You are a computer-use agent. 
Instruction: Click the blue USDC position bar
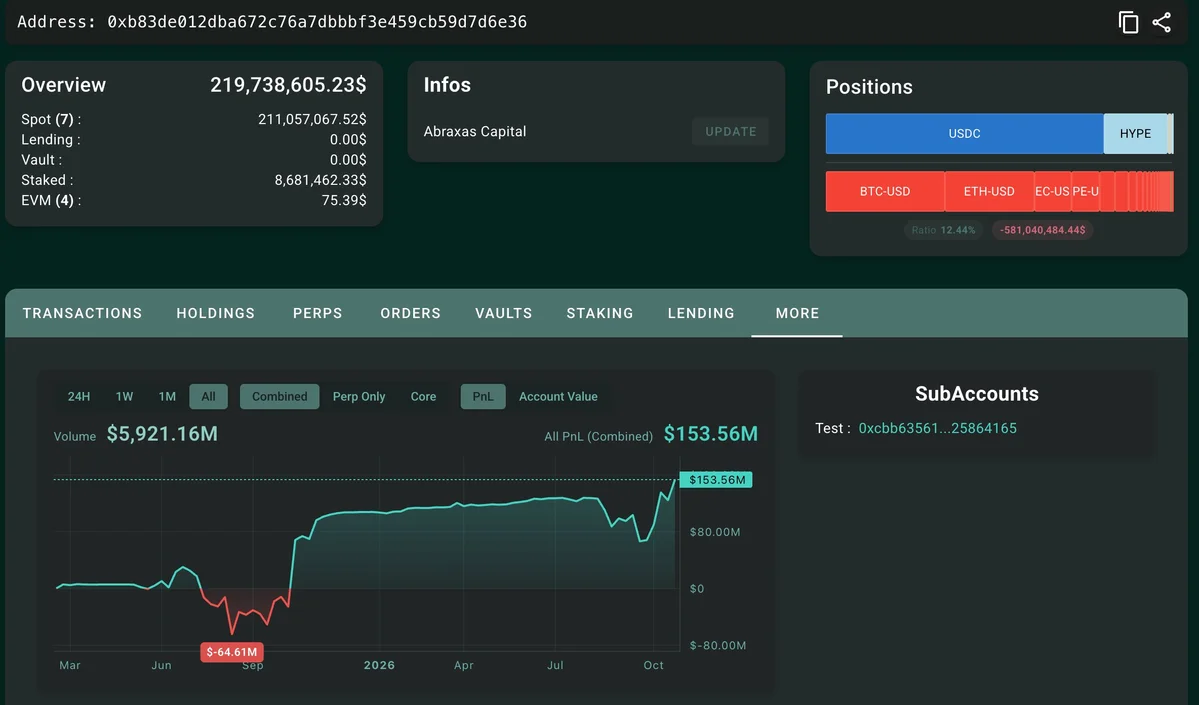964,134
